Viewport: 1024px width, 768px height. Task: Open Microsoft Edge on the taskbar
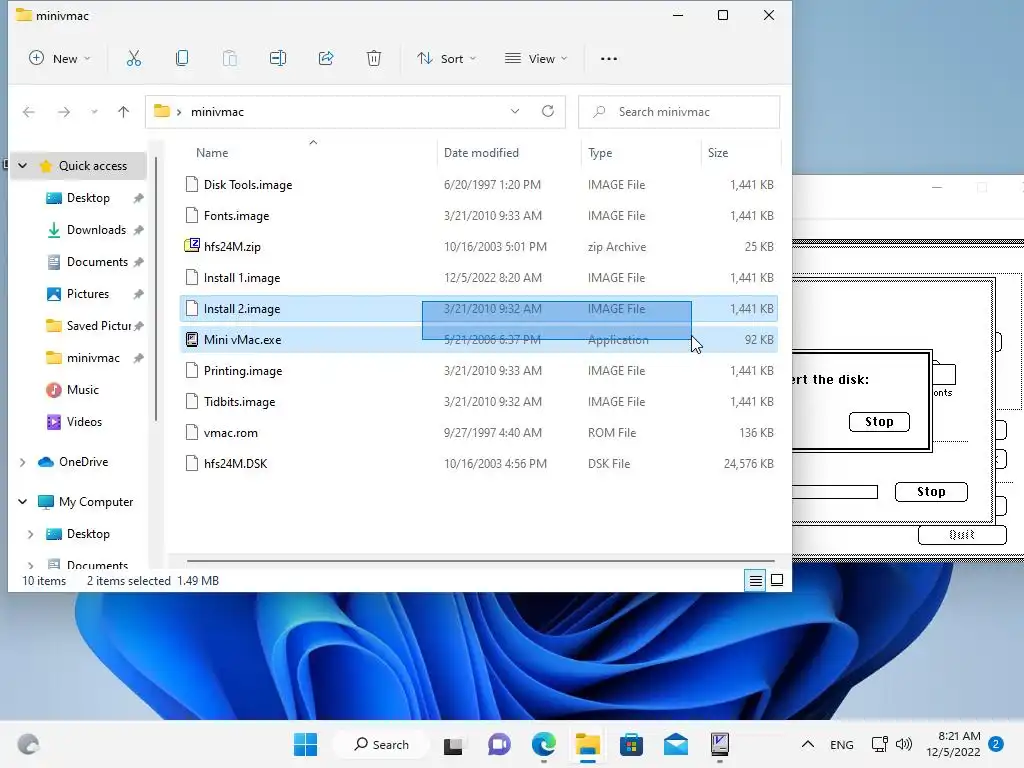click(543, 744)
